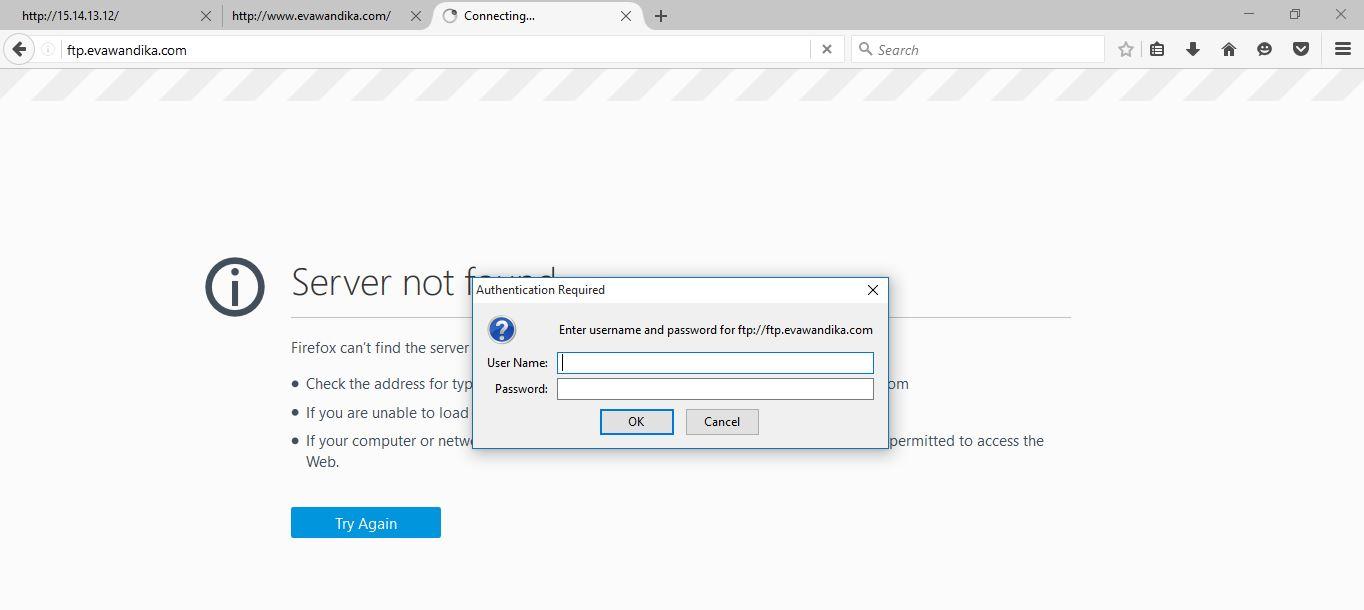The height and width of the screenshot is (610, 1364).
Task: Click the back arrow navigation button
Action: (19, 49)
